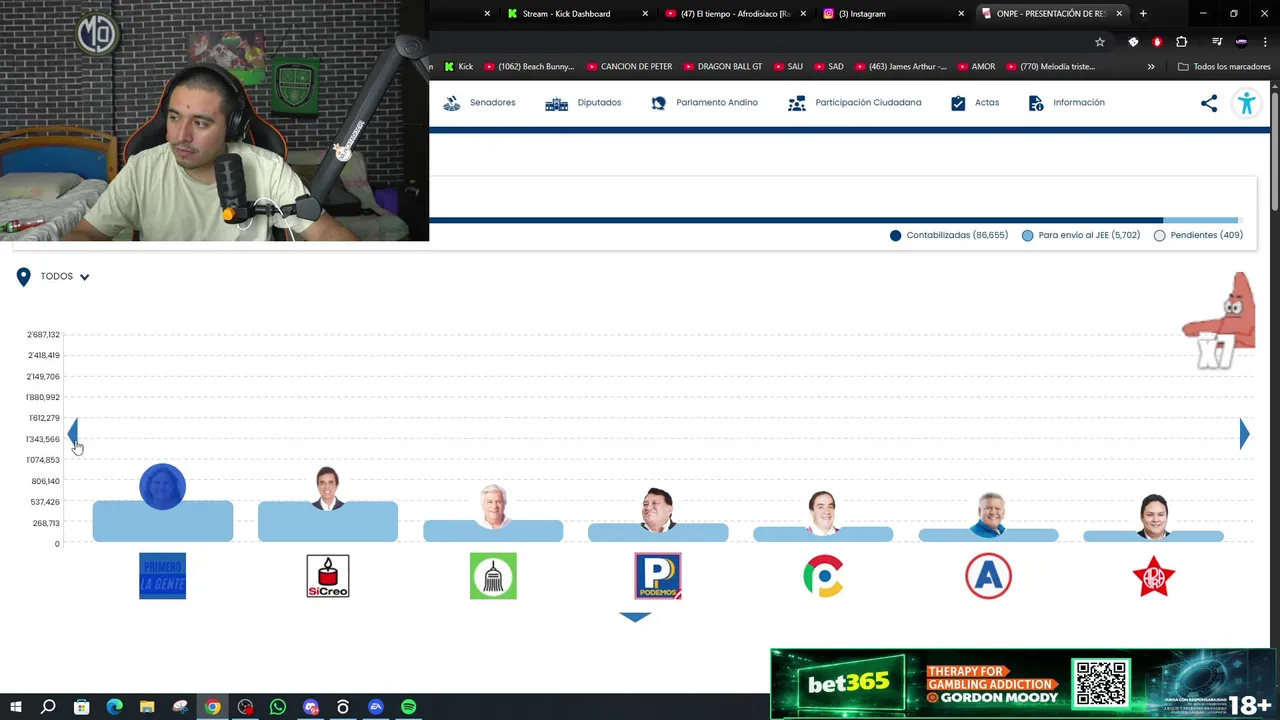Image resolution: width=1280 pixels, height=720 pixels.
Task: Switch to the Stream - Kick Dashboard tab
Action: [566, 14]
